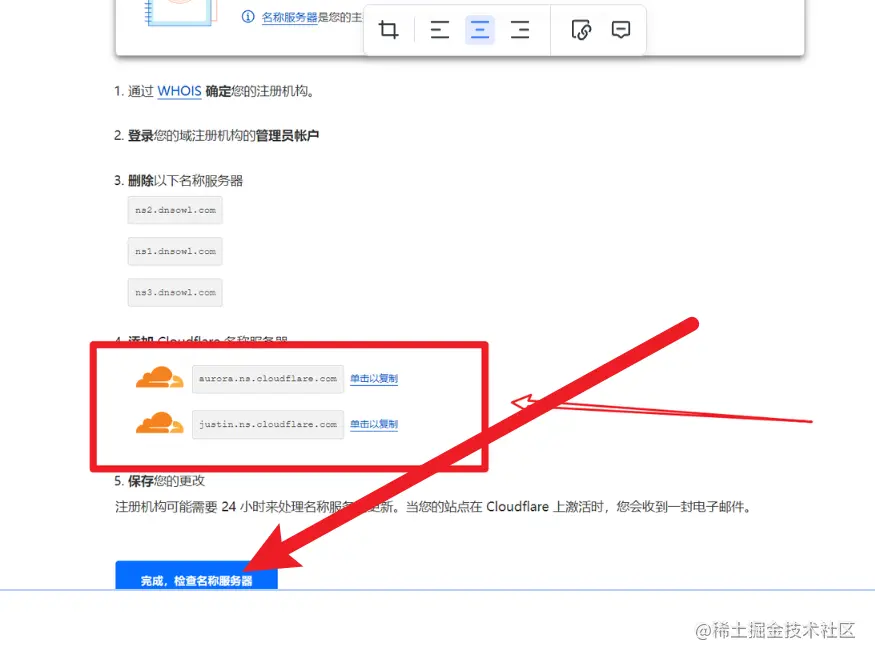Viewport: 875px width, 660px height.
Task: Select the crop image tool
Action: click(x=388, y=30)
